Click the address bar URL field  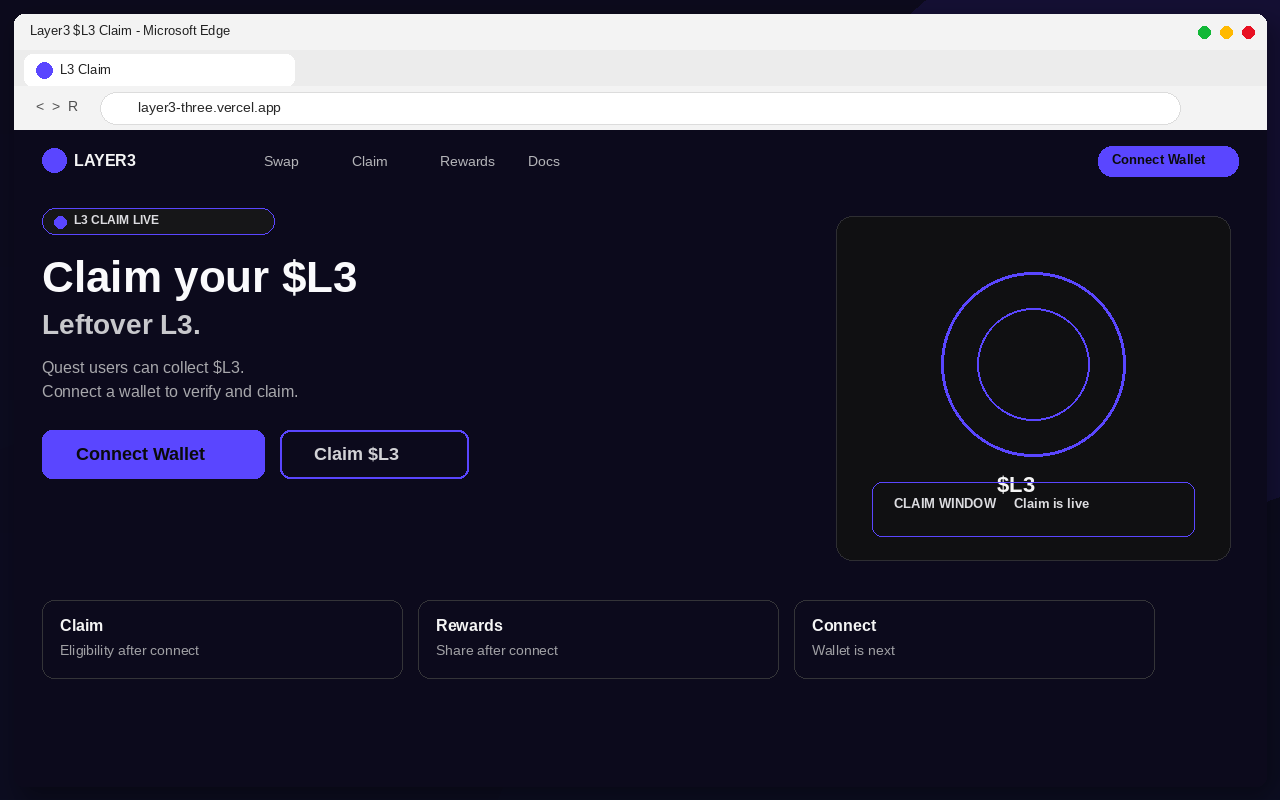click(x=640, y=108)
